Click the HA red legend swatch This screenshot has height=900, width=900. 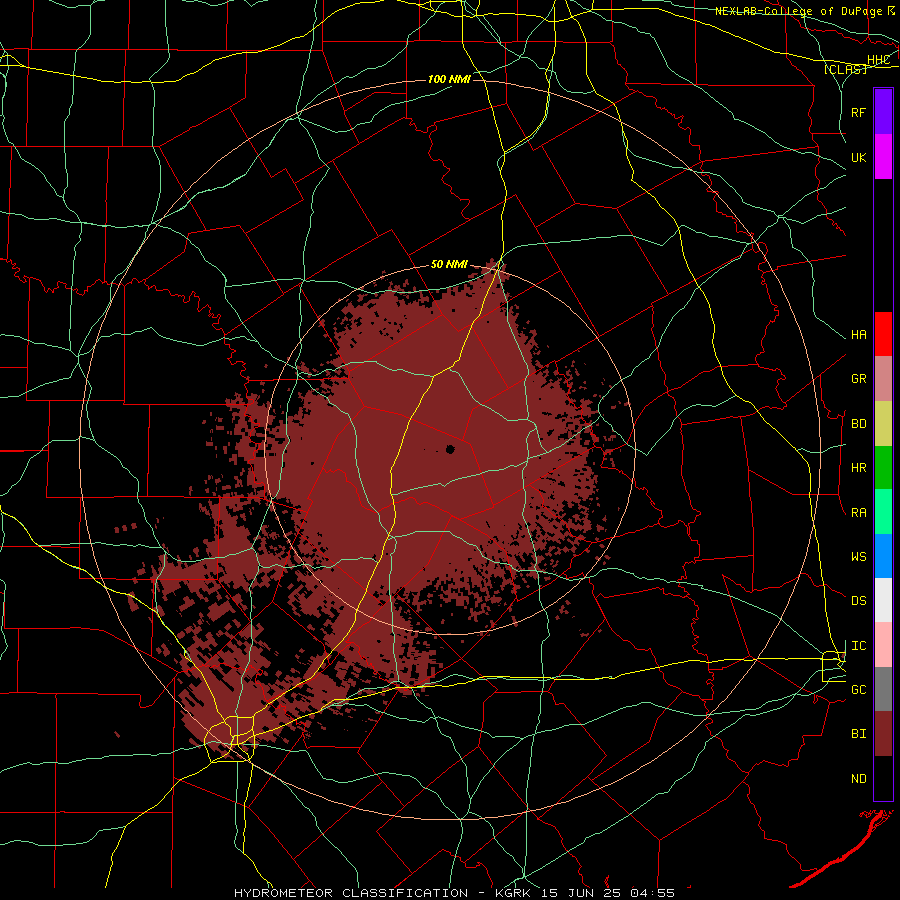pyautogui.click(x=883, y=334)
